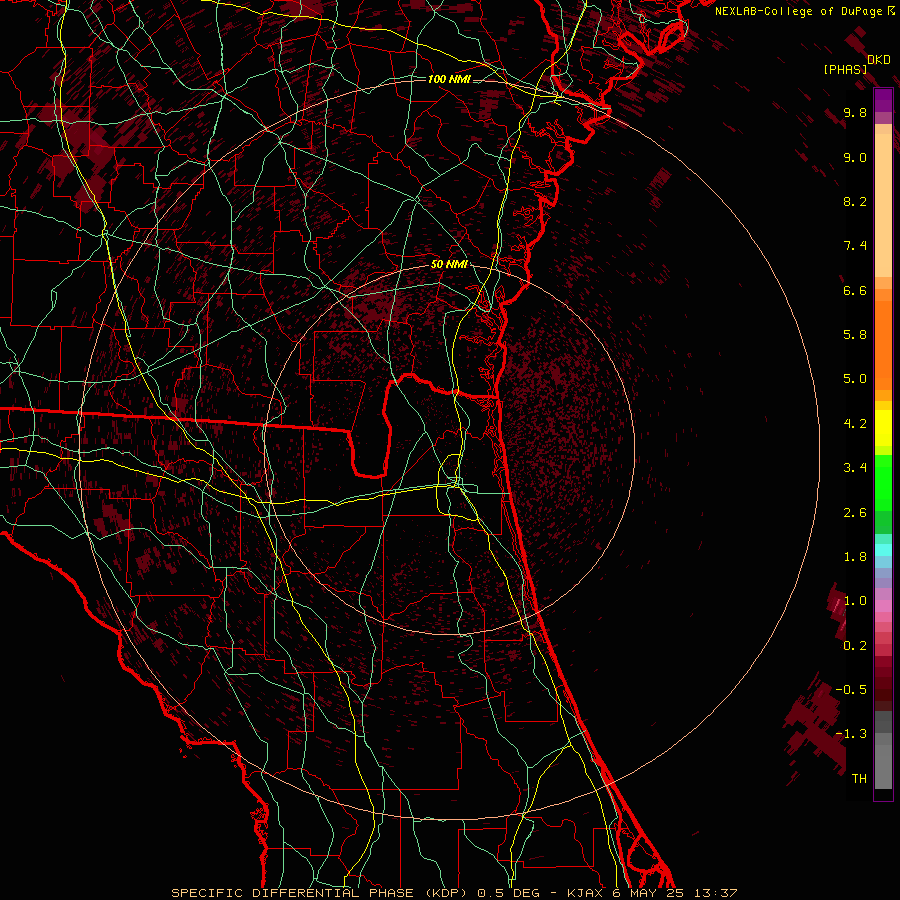This screenshot has height=900, width=900.
Task: Click the 1.0 value on the color scale
Action: tap(855, 601)
